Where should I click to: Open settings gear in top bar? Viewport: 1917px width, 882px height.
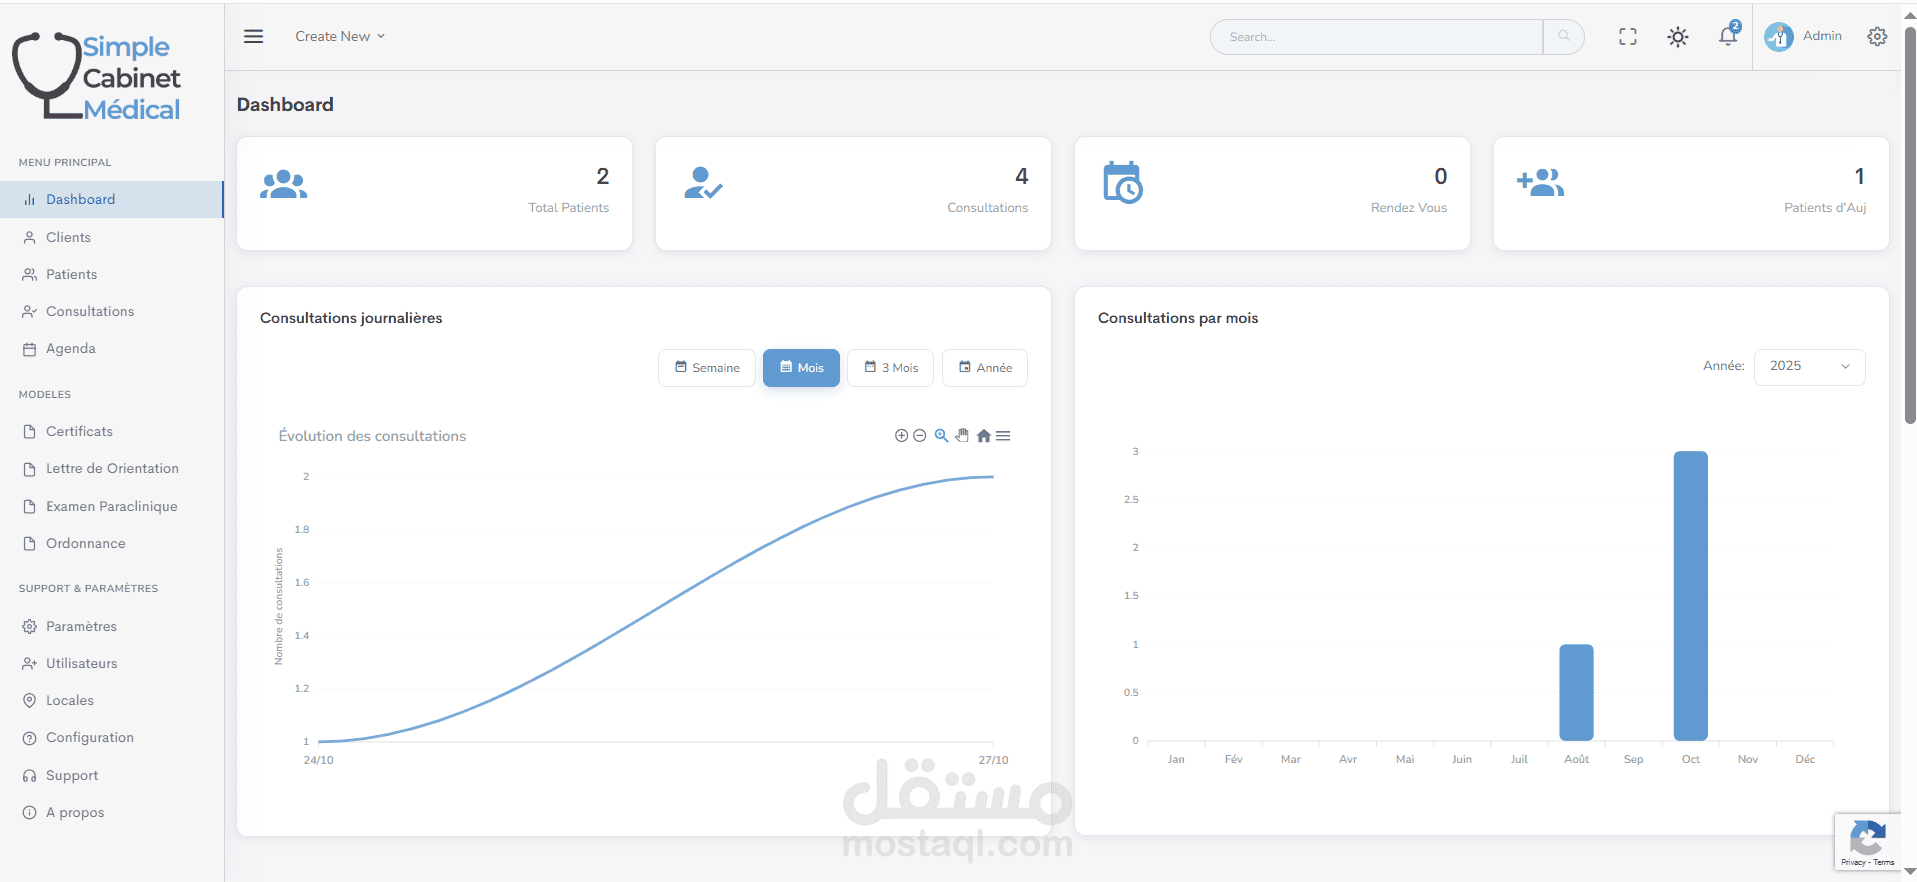point(1877,36)
